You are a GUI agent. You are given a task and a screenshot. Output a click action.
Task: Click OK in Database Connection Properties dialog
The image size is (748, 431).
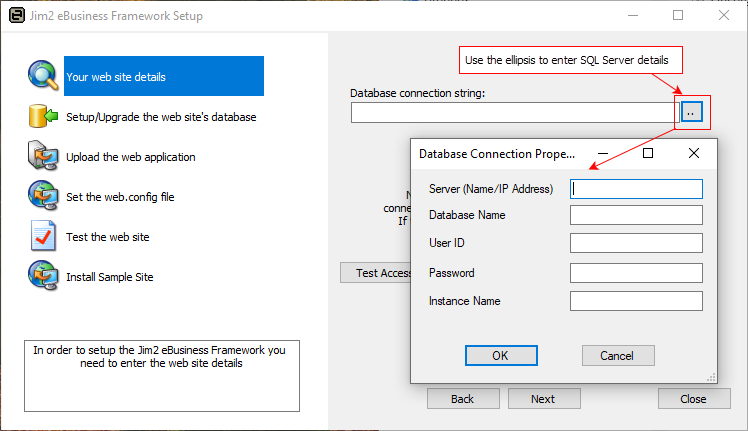click(500, 356)
